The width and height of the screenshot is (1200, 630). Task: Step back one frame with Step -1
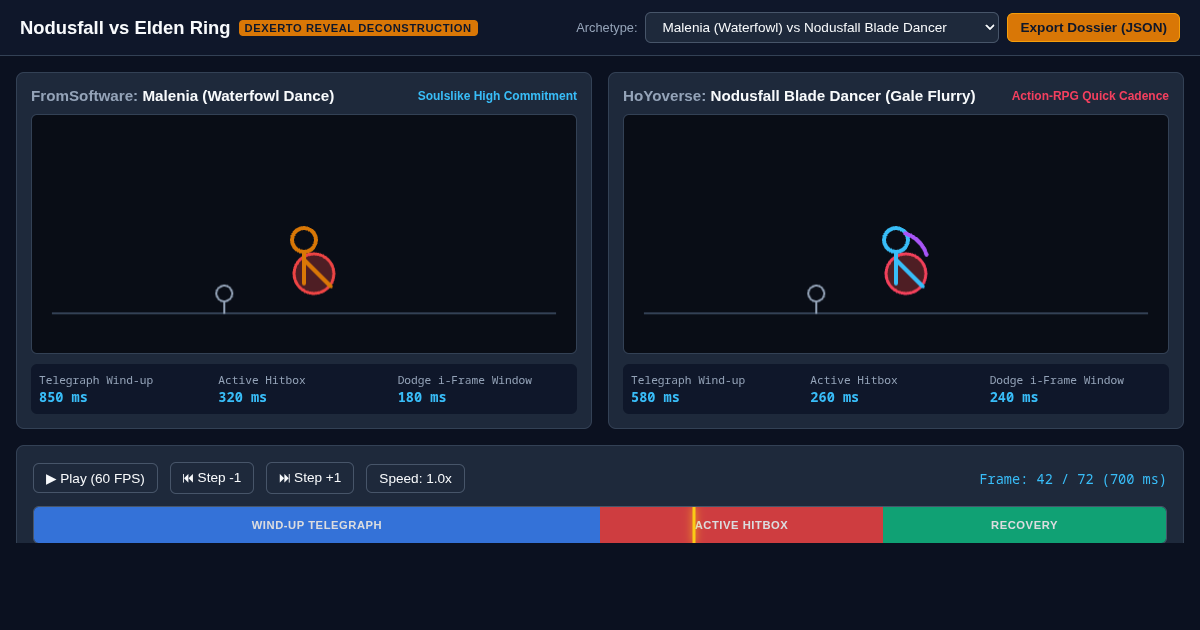[212, 478]
